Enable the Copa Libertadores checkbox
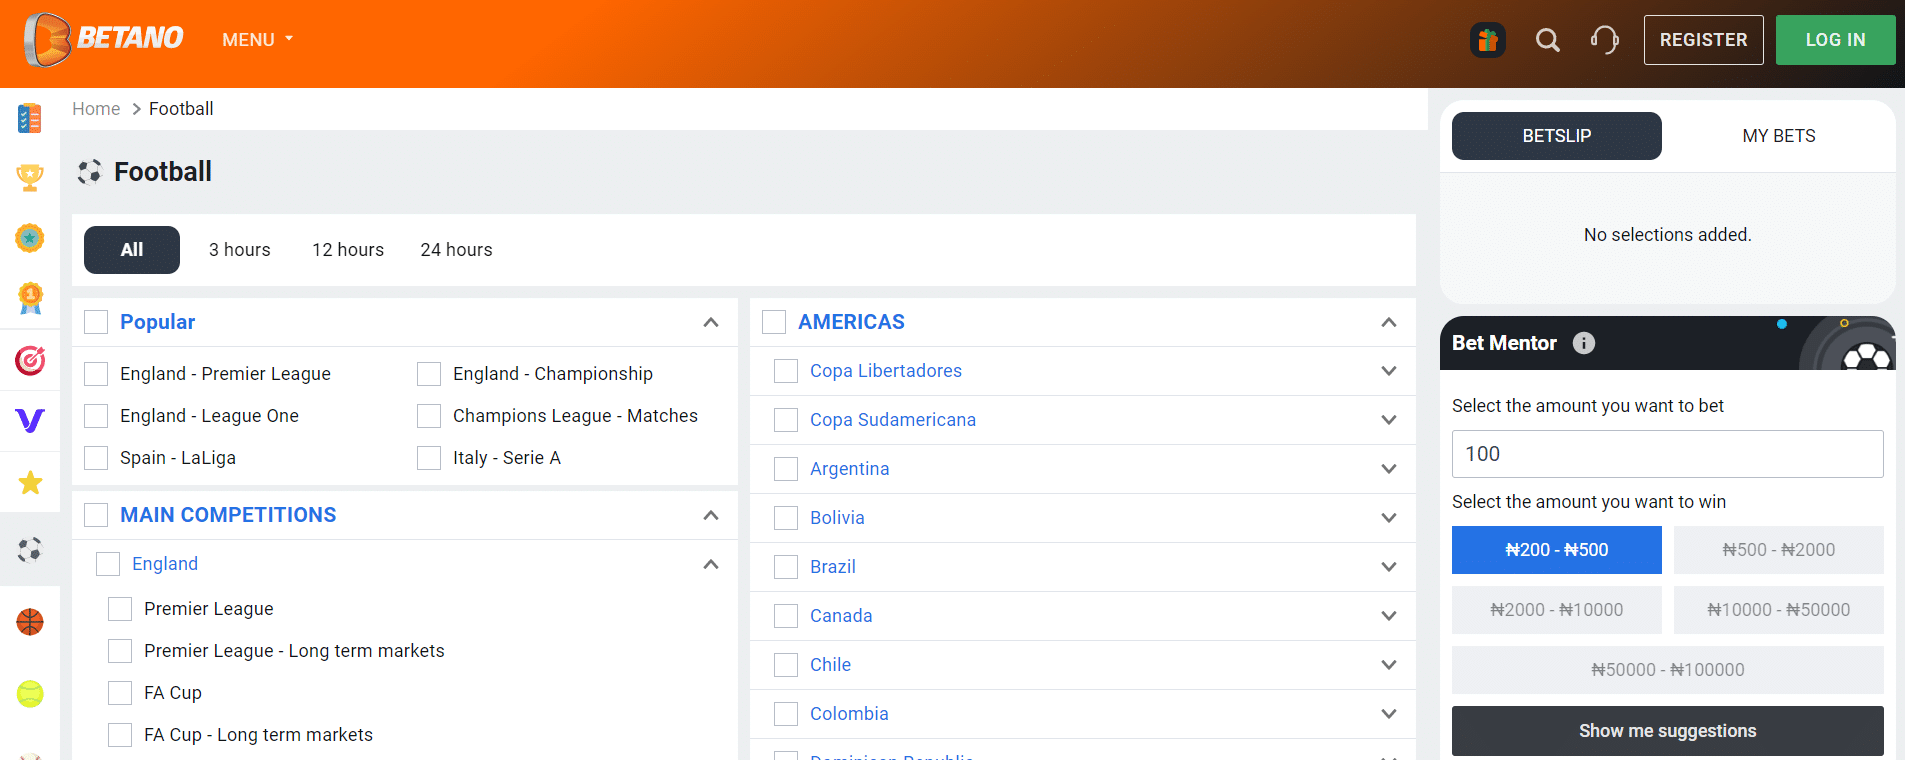The height and width of the screenshot is (760, 1905). click(786, 371)
